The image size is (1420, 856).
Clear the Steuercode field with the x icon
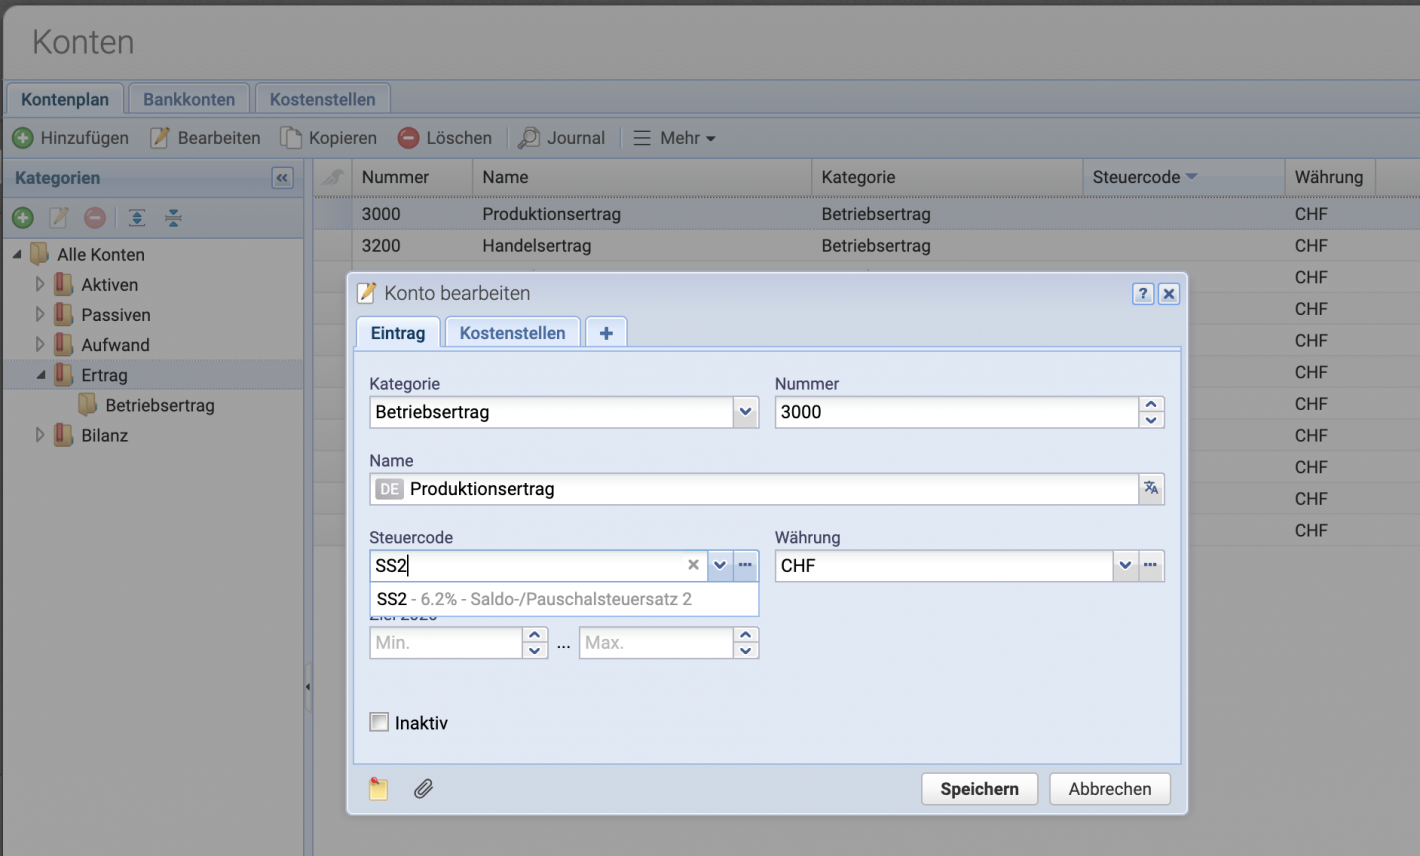[x=693, y=565]
